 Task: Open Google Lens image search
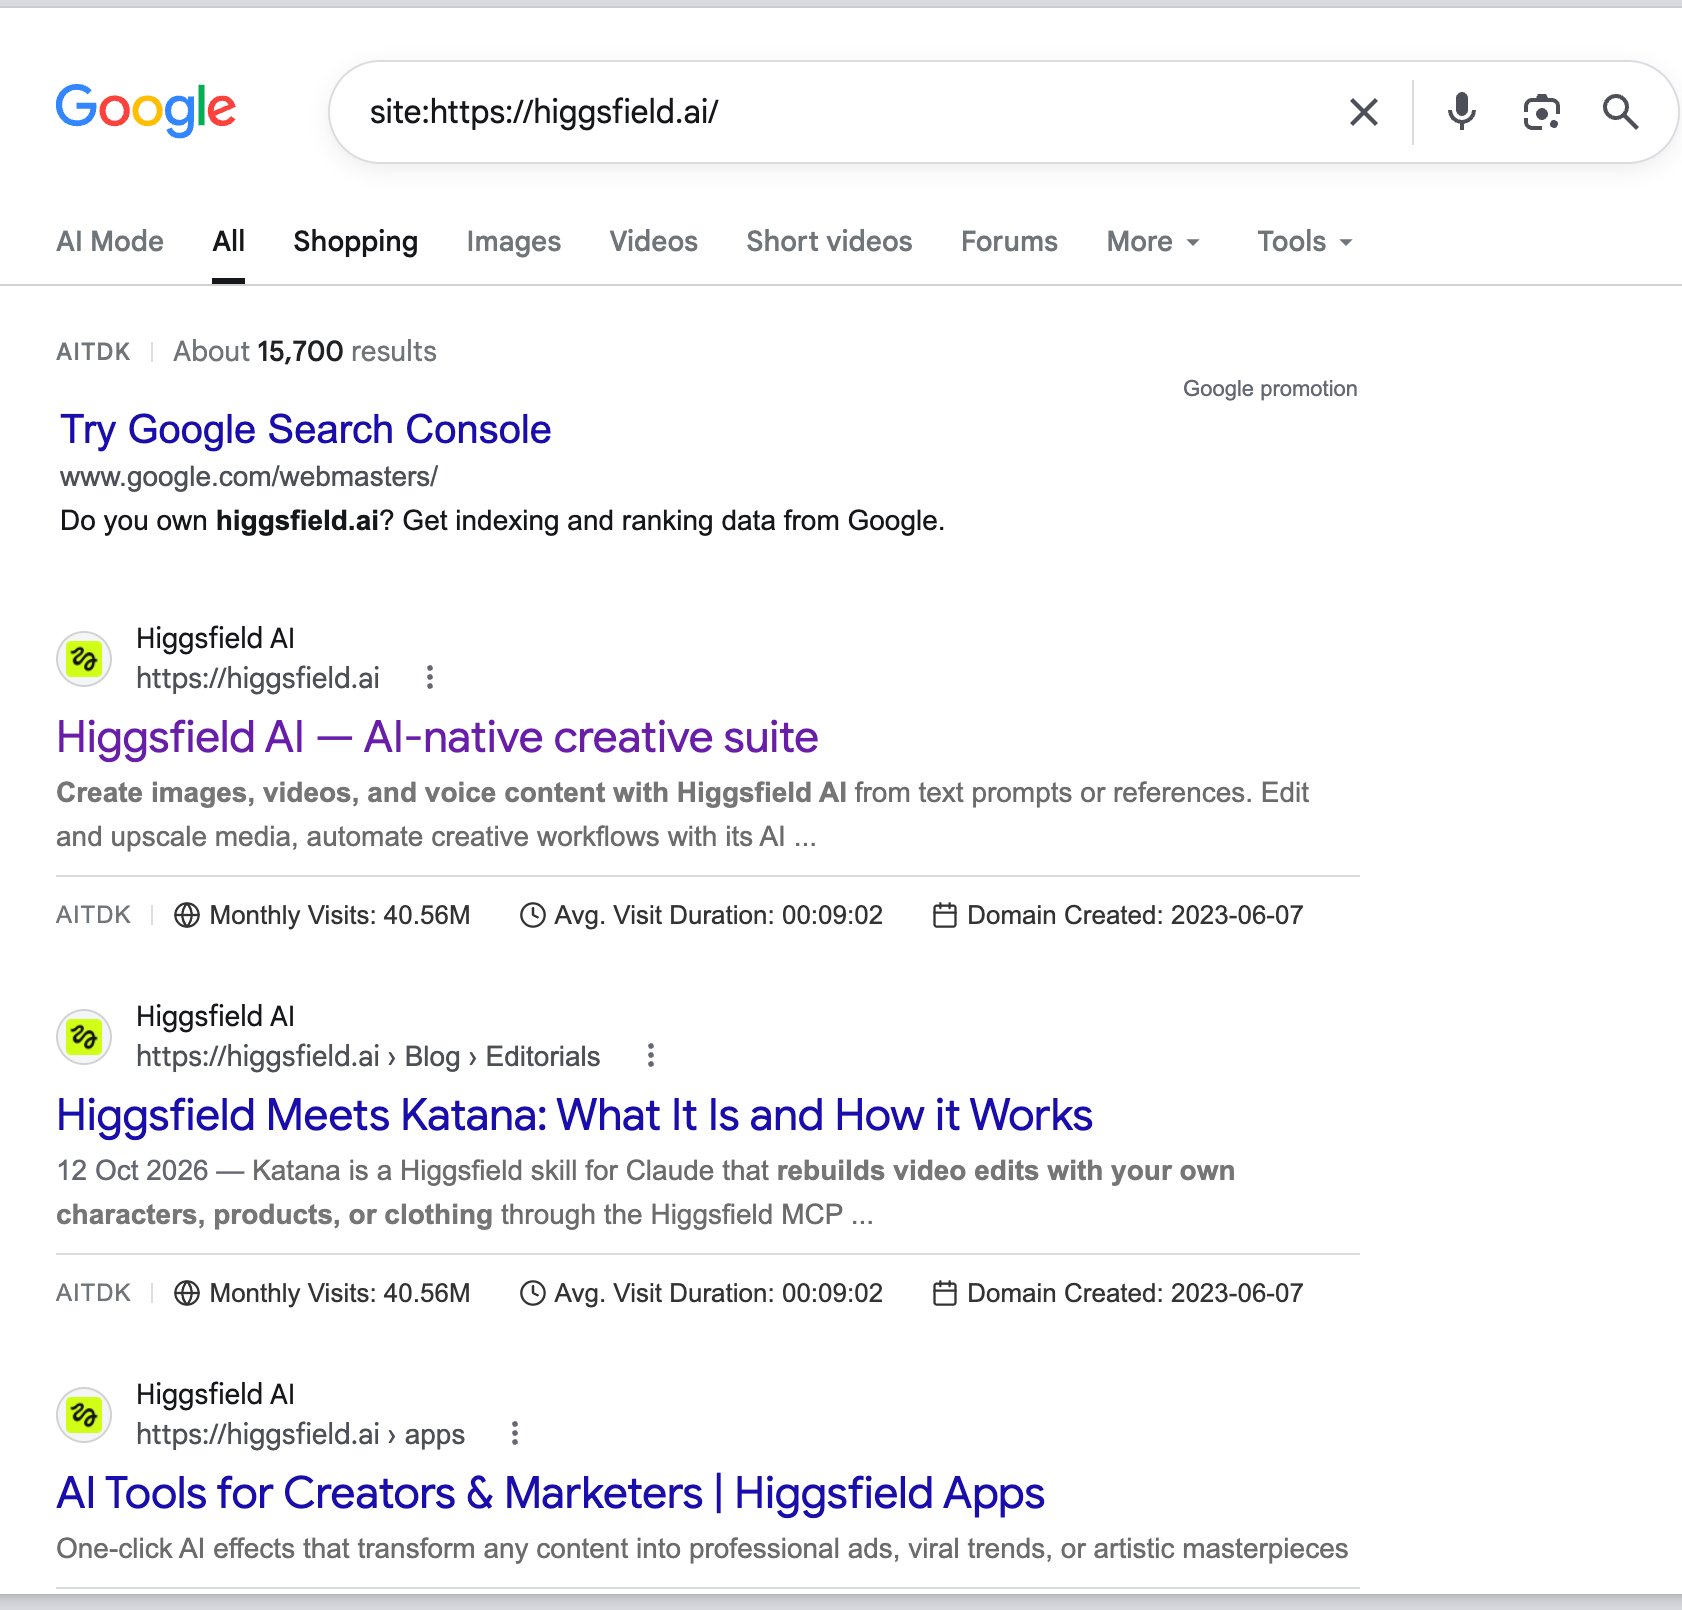(1541, 112)
